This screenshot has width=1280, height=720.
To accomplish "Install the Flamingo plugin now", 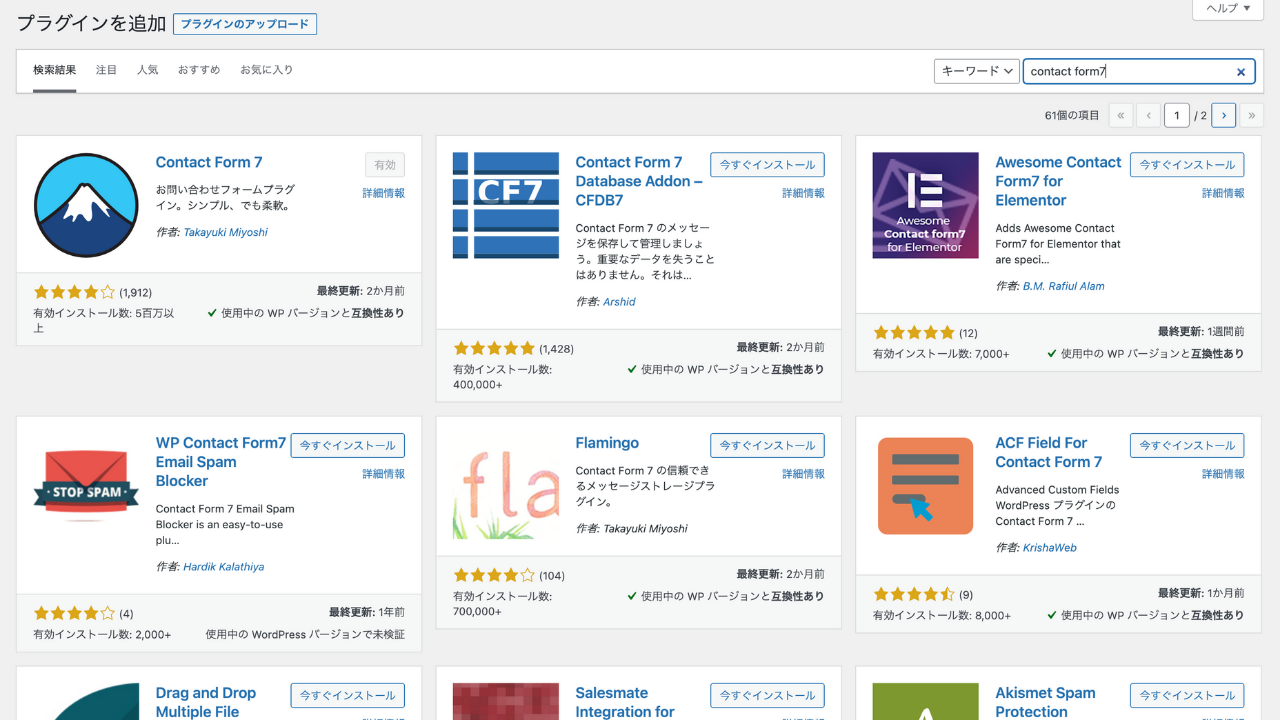I will coord(767,446).
